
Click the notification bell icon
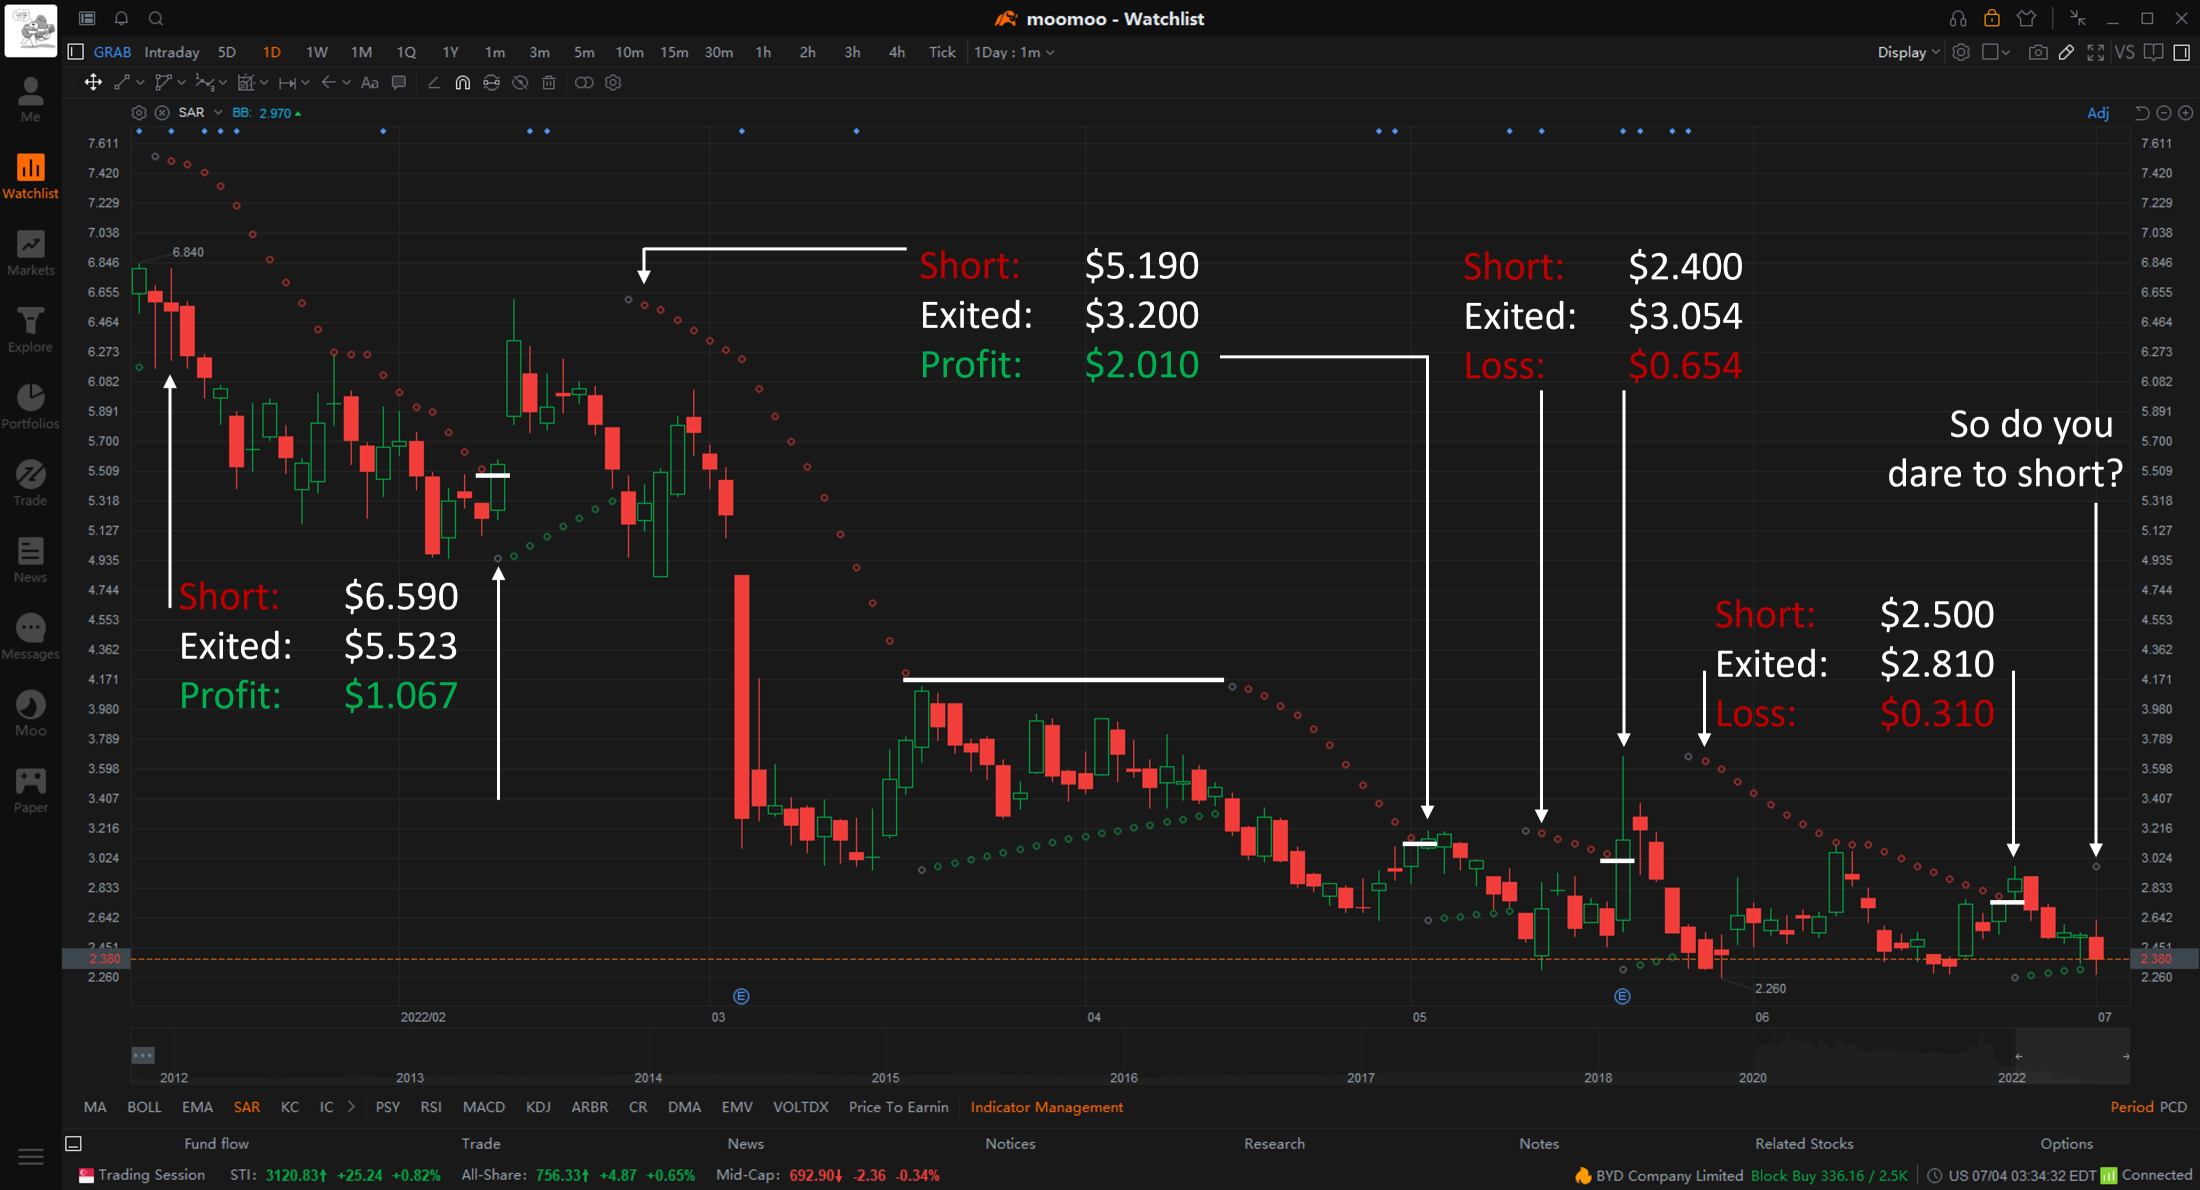[x=121, y=18]
